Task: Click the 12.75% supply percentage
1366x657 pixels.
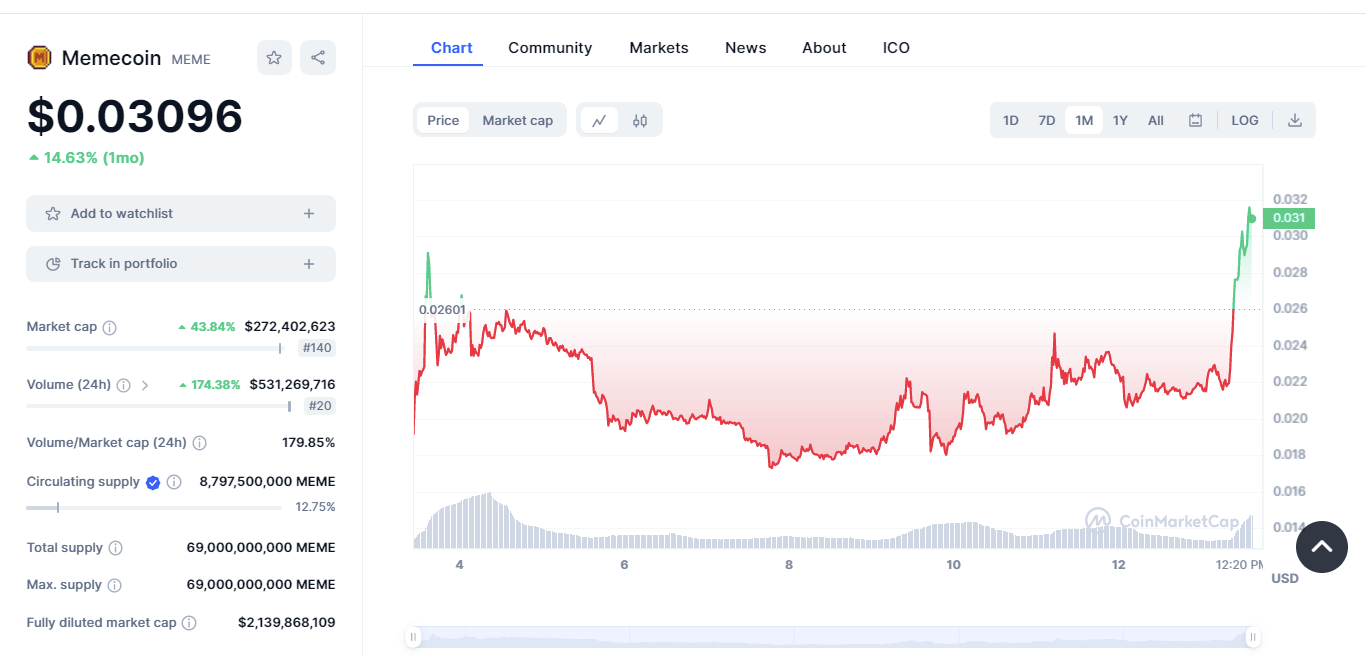Action: 316,507
